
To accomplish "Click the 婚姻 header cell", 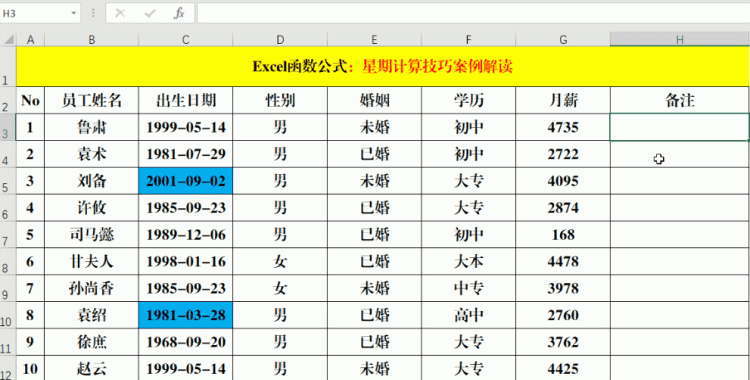I will click(x=374, y=100).
